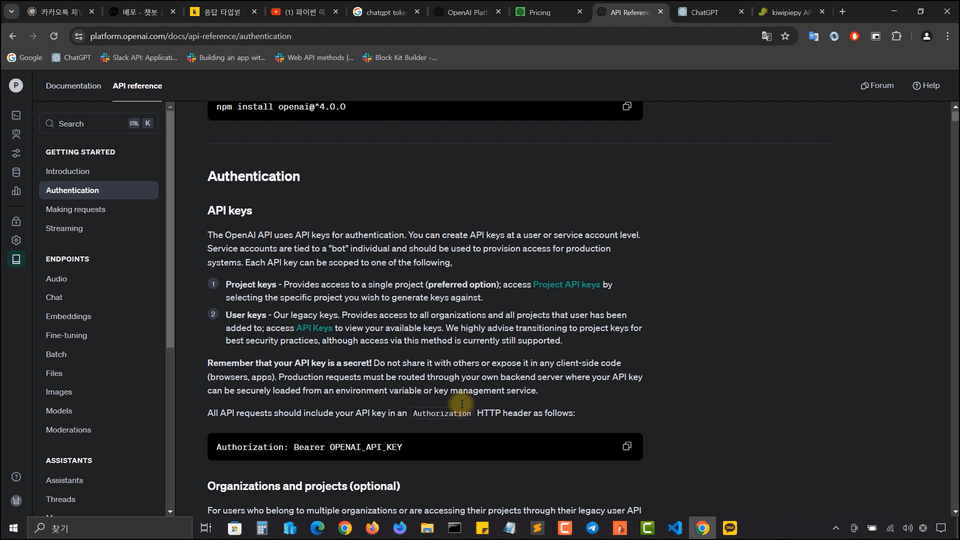960x540 pixels.
Task: Open KakaoTalk from the taskbar
Action: coord(730,528)
